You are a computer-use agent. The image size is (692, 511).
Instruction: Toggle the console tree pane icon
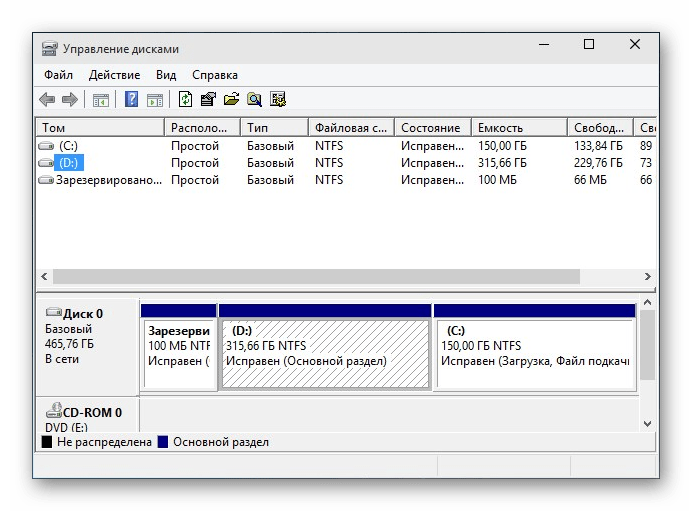(100, 100)
